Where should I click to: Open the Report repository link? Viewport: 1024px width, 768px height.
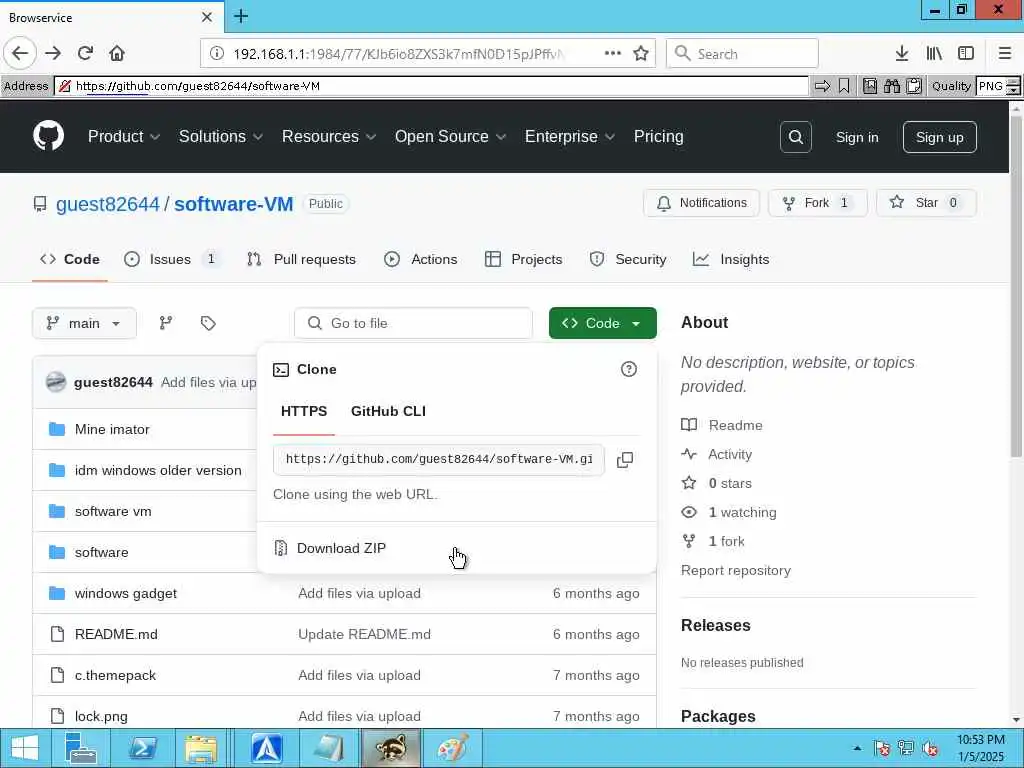tap(735, 571)
